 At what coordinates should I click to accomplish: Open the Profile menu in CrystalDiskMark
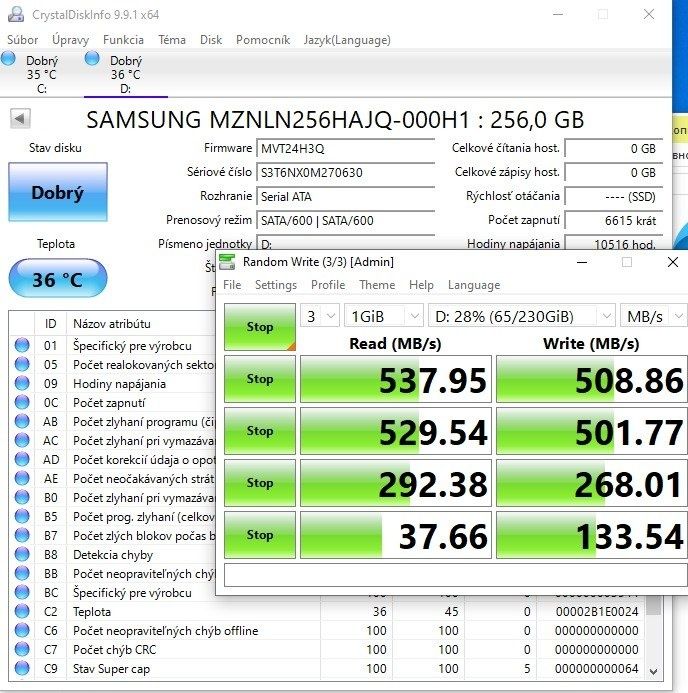point(328,285)
